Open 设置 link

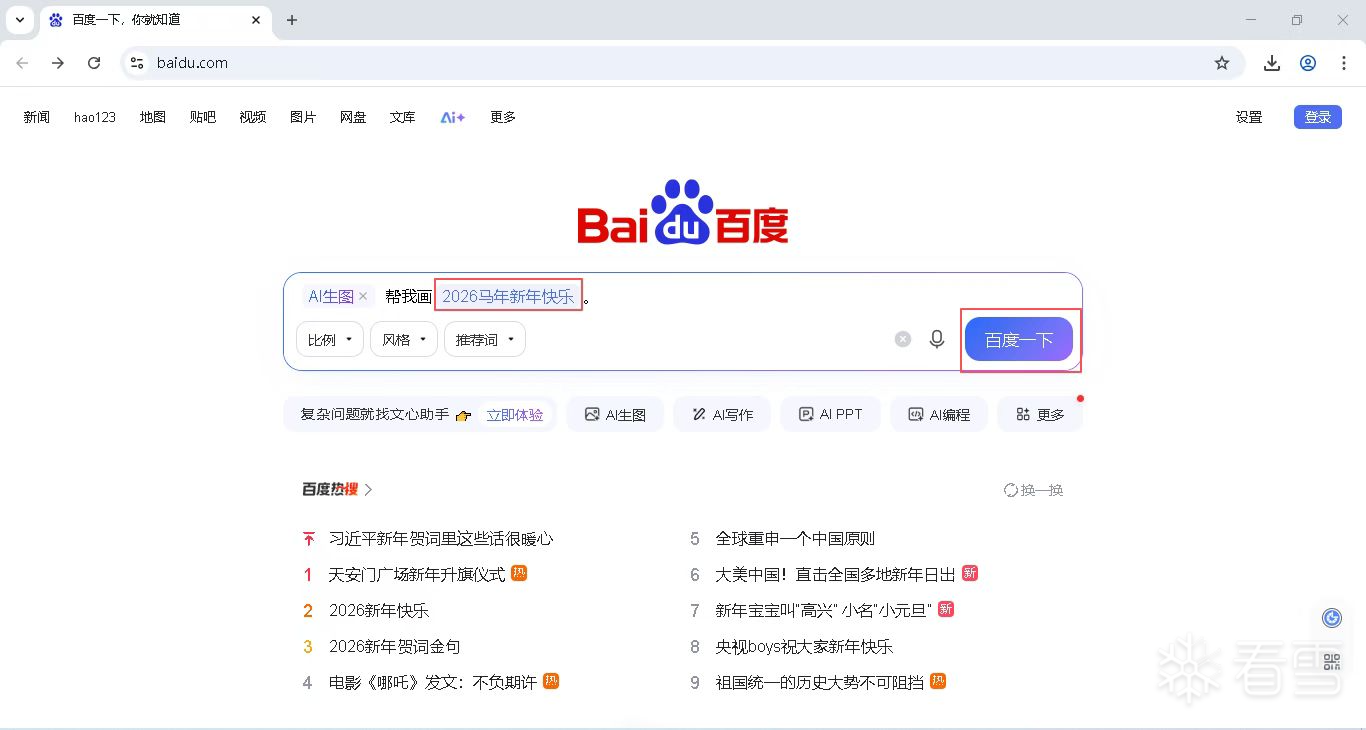(x=1249, y=117)
